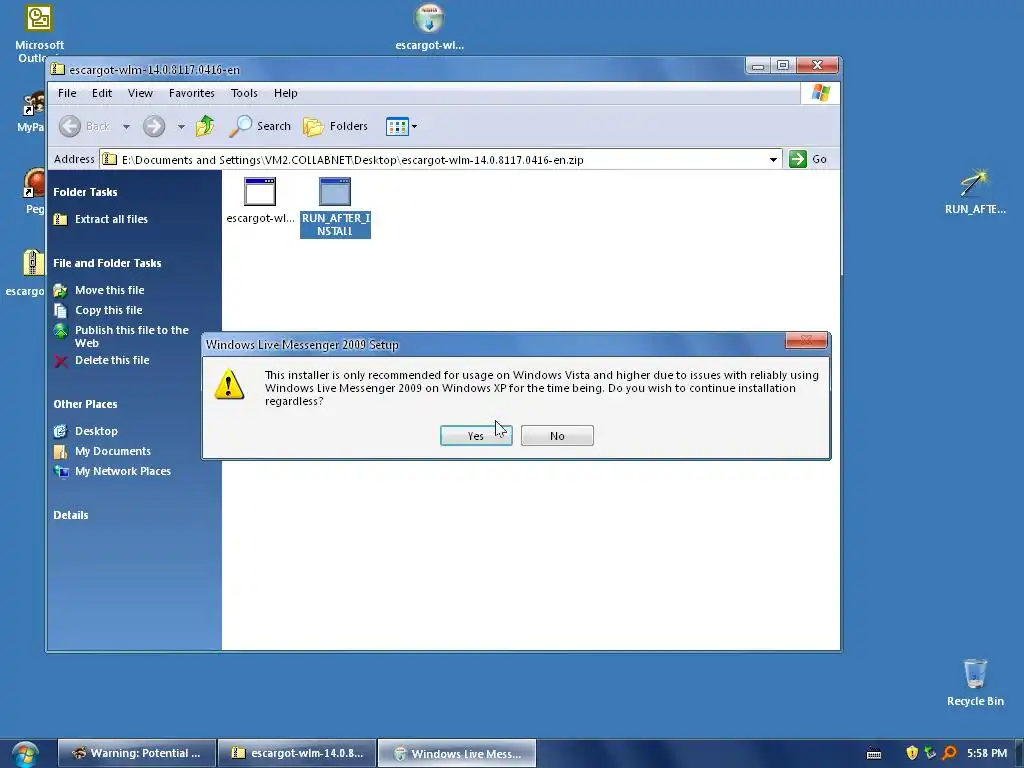The height and width of the screenshot is (768, 1024).
Task: Click the Folder Tasks panel header
Action: click(x=86, y=192)
